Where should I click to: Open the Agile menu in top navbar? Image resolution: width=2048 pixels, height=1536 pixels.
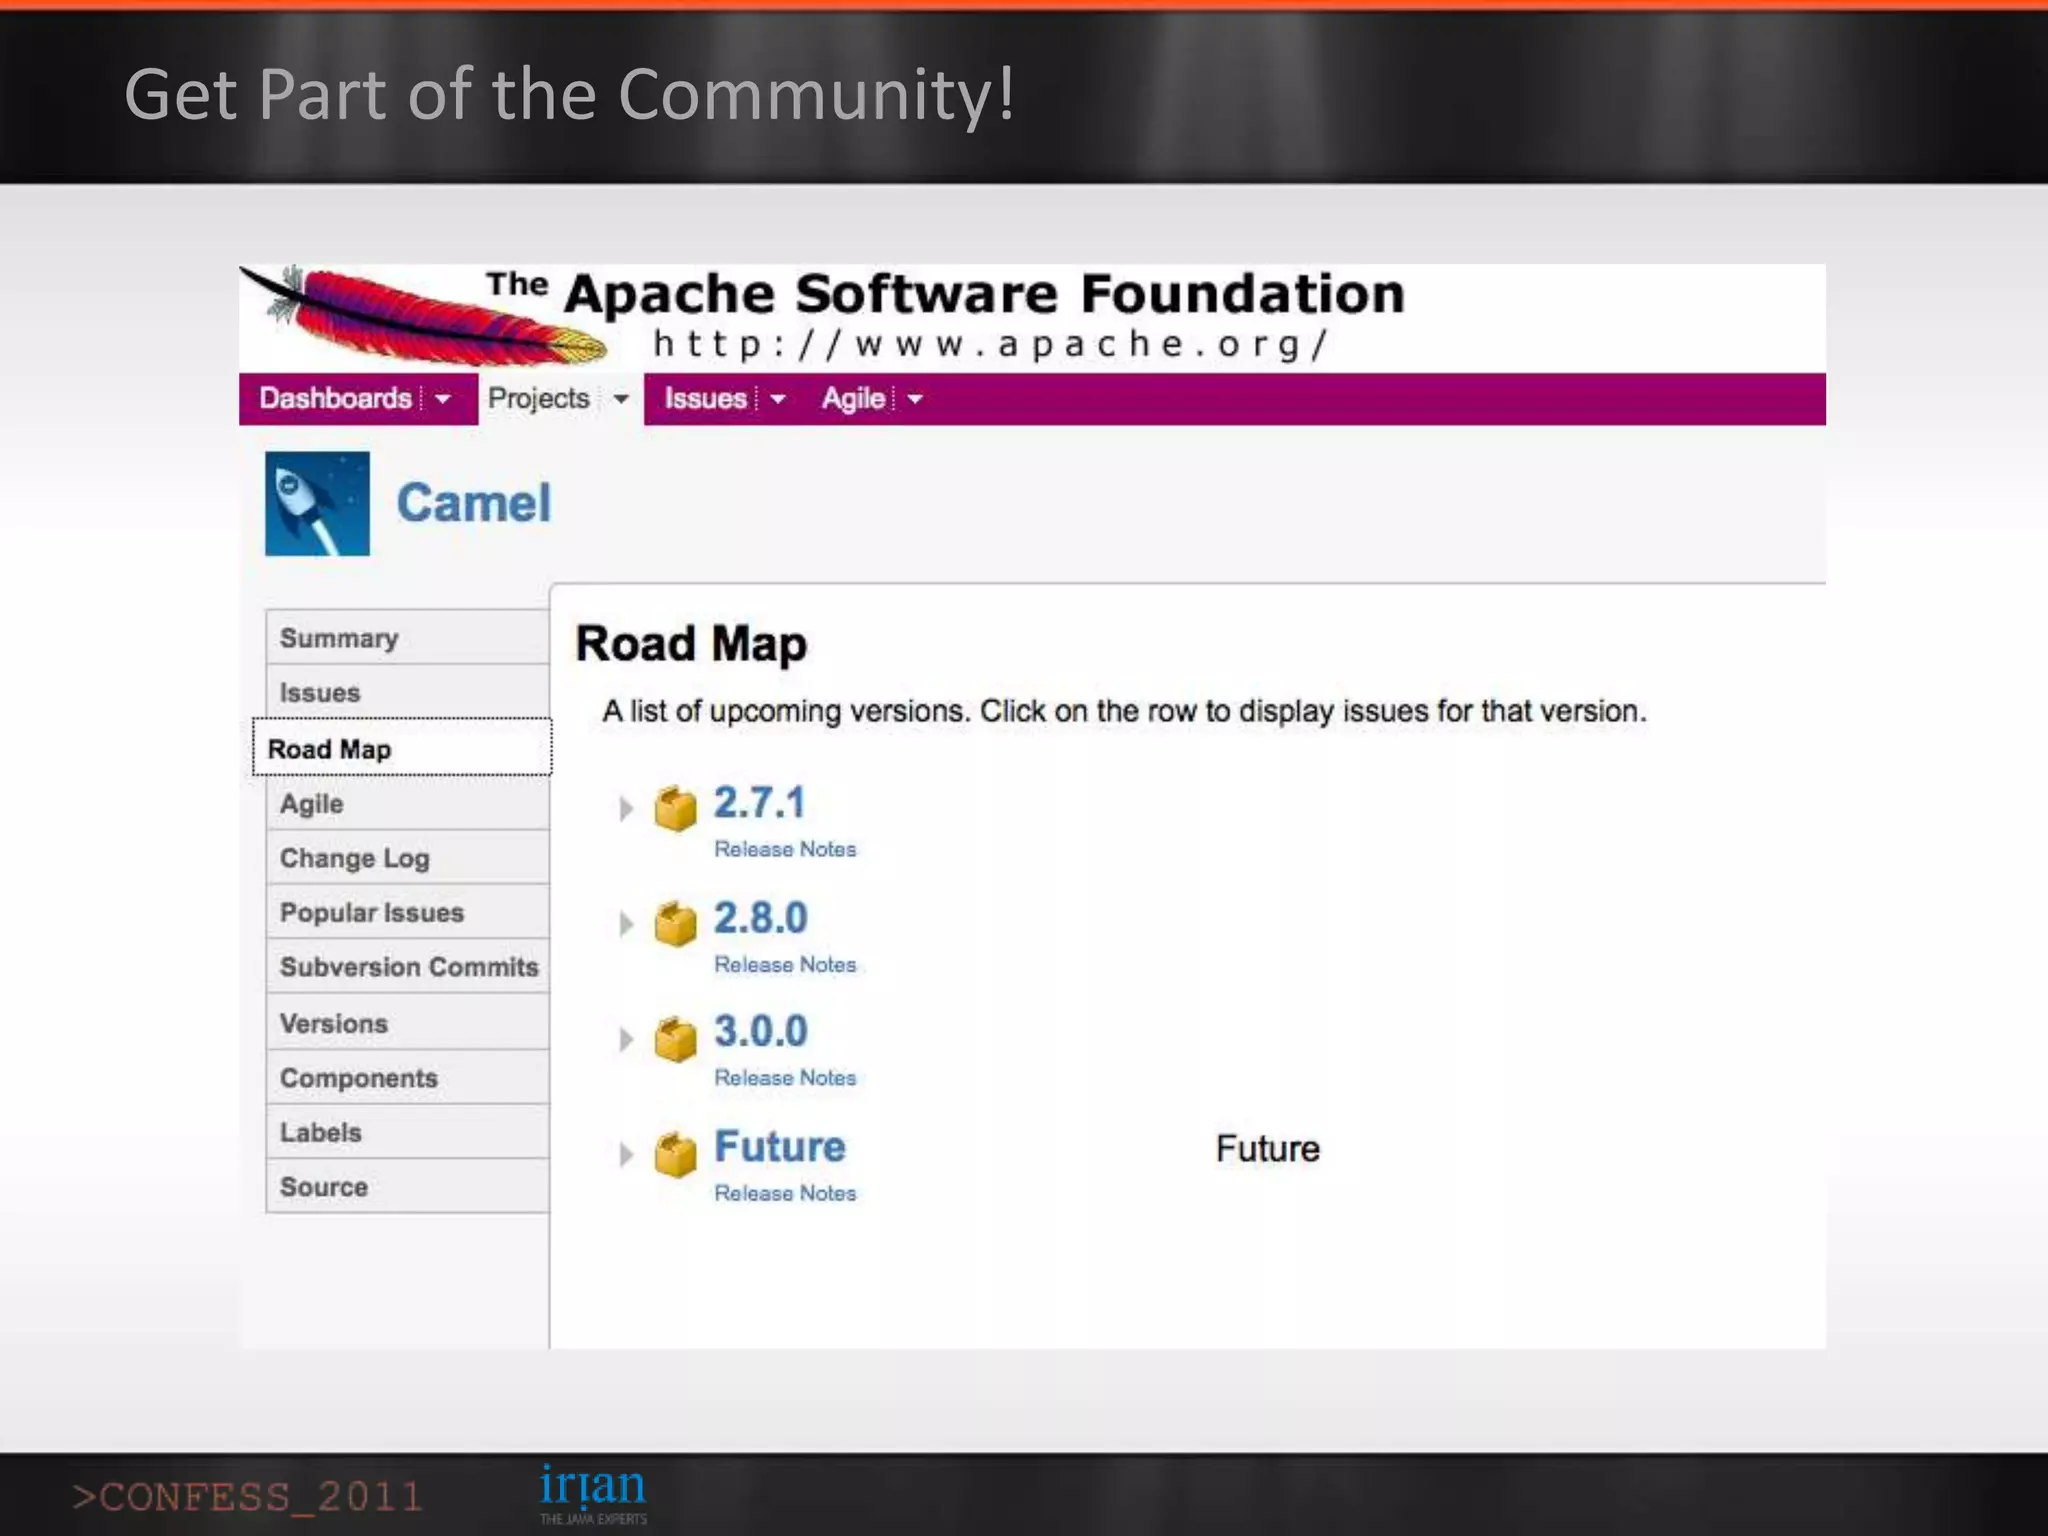[853, 399]
